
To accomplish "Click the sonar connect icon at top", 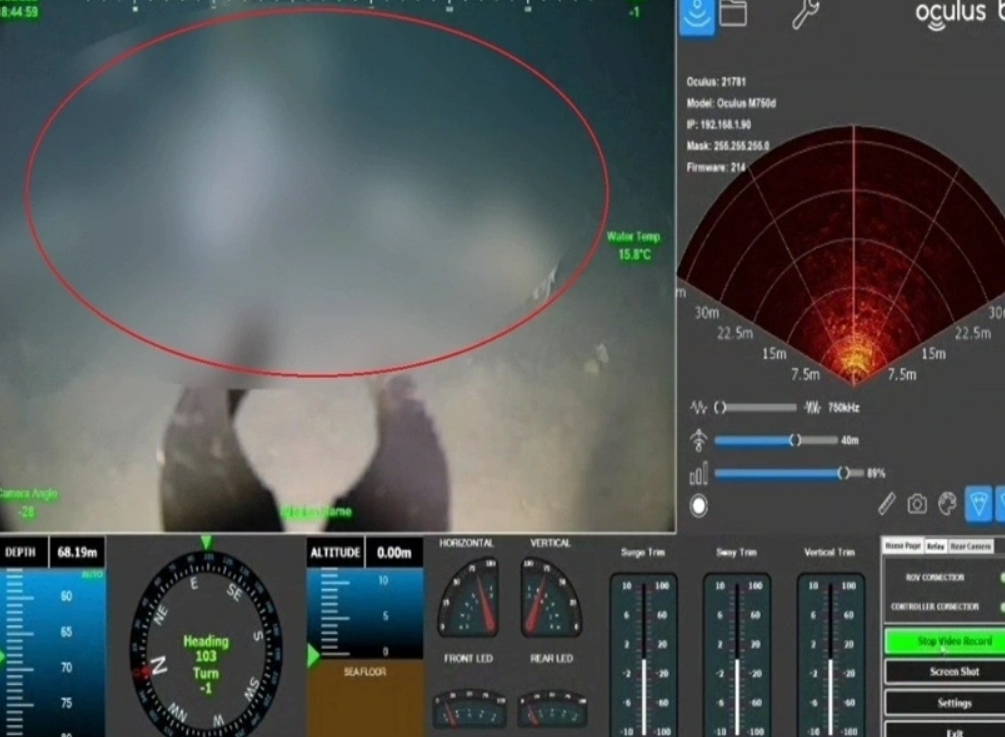I will pyautogui.click(x=697, y=15).
